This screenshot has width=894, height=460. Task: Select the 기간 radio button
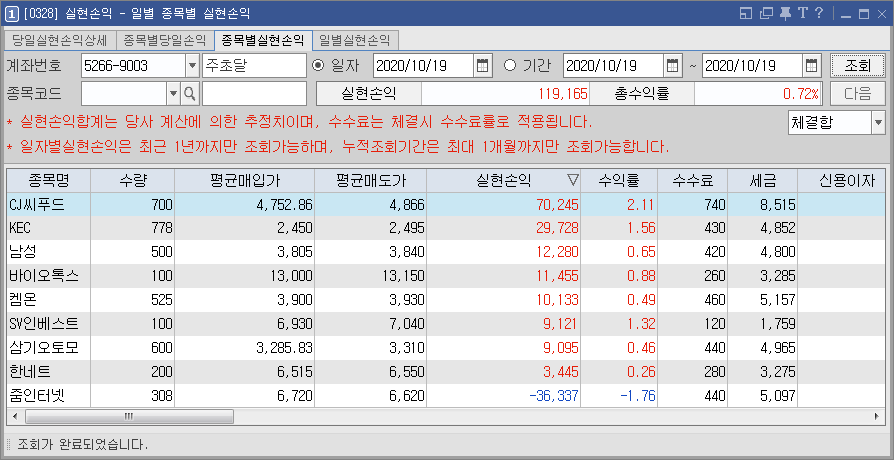tap(510, 66)
